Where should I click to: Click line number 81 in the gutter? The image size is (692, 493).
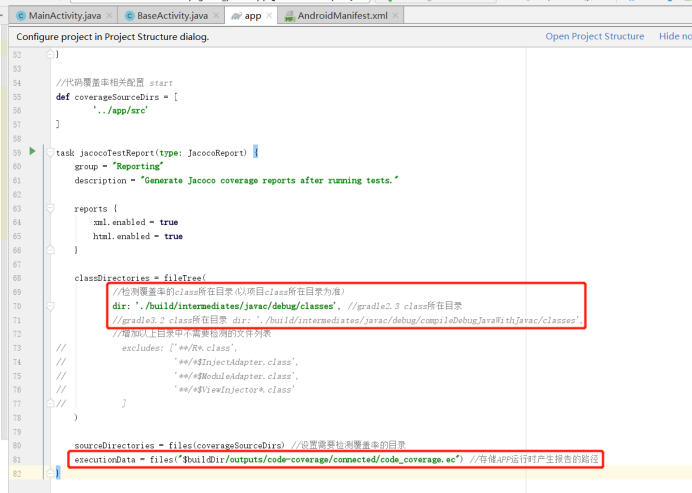[17, 459]
